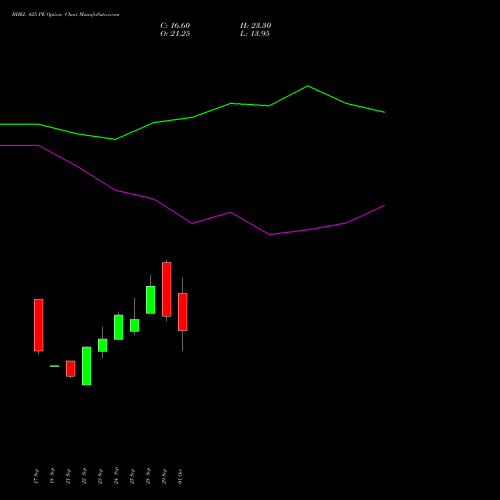The width and height of the screenshot is (500, 500).
Task: Click the close value C: 16.60
Action: point(175,26)
